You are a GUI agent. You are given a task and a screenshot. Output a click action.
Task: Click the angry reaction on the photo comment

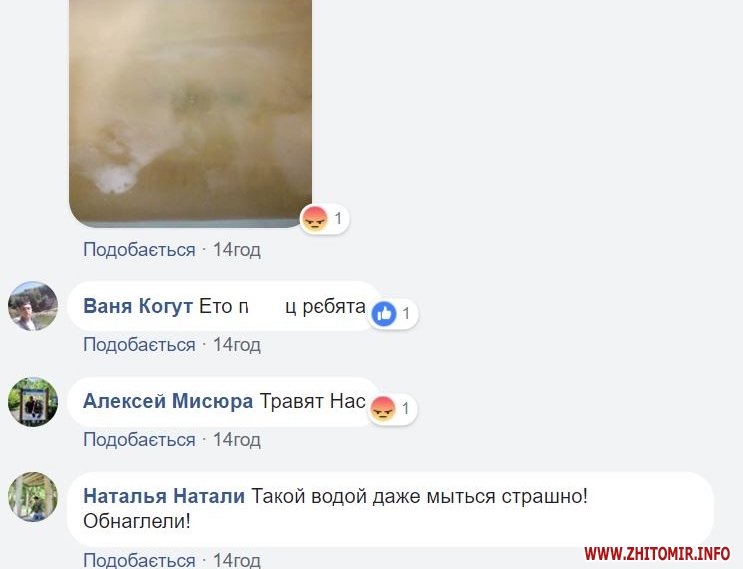pos(315,219)
